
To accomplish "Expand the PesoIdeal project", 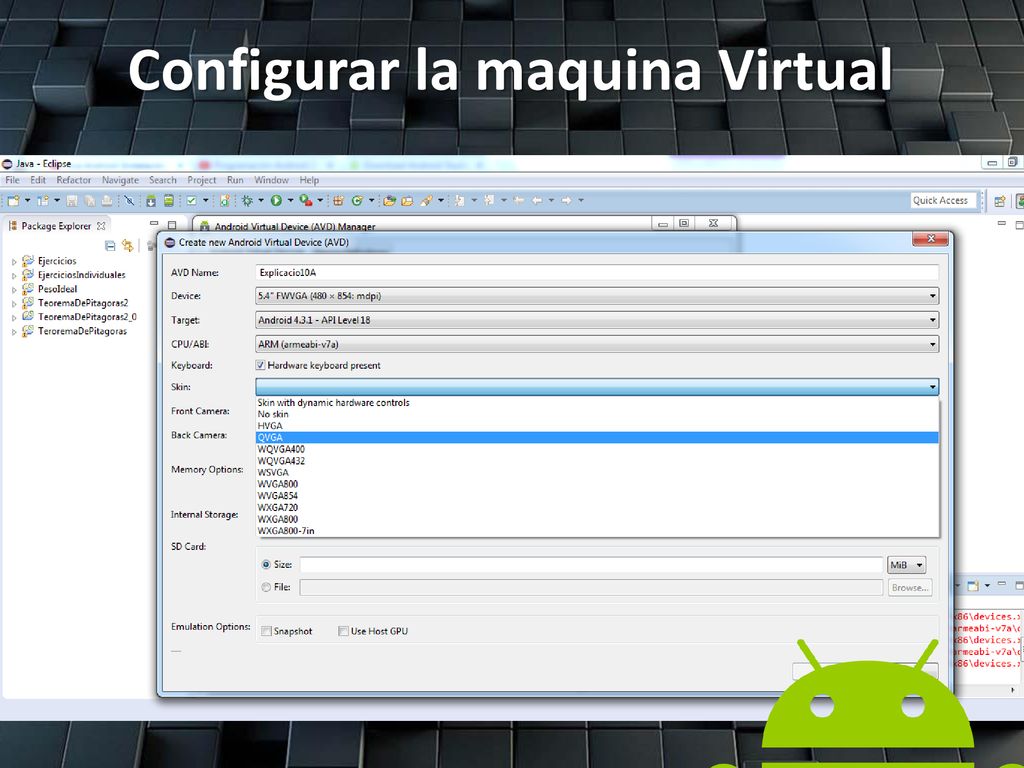I will point(14,289).
